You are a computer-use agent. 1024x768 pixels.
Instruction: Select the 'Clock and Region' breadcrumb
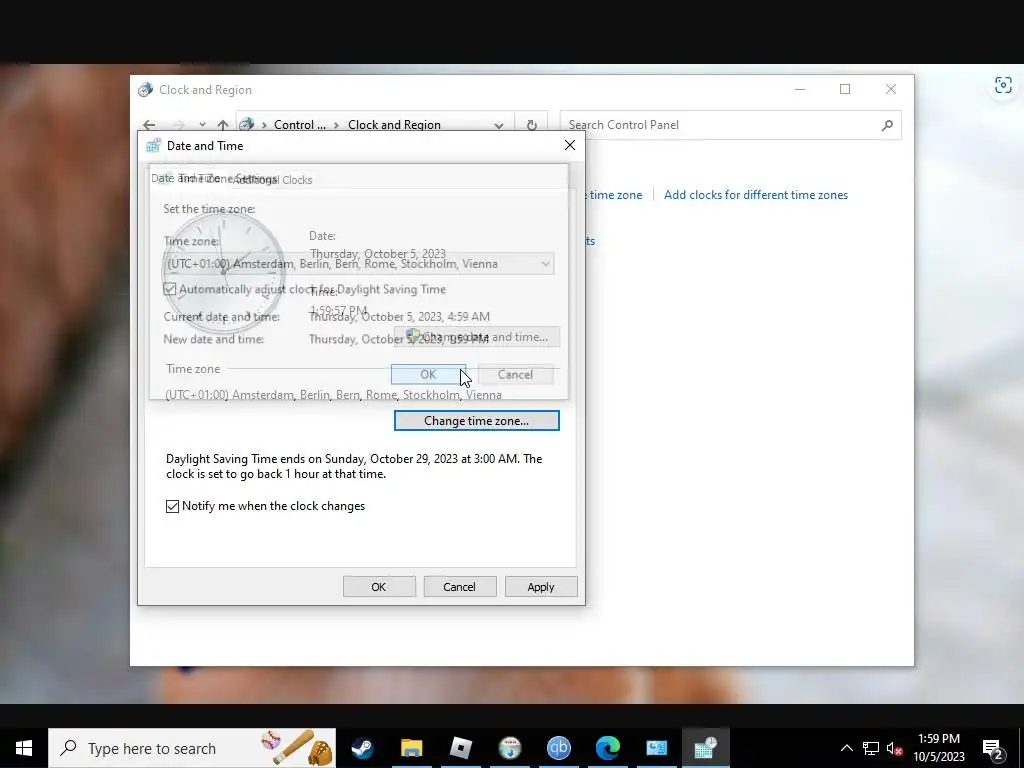coord(394,125)
